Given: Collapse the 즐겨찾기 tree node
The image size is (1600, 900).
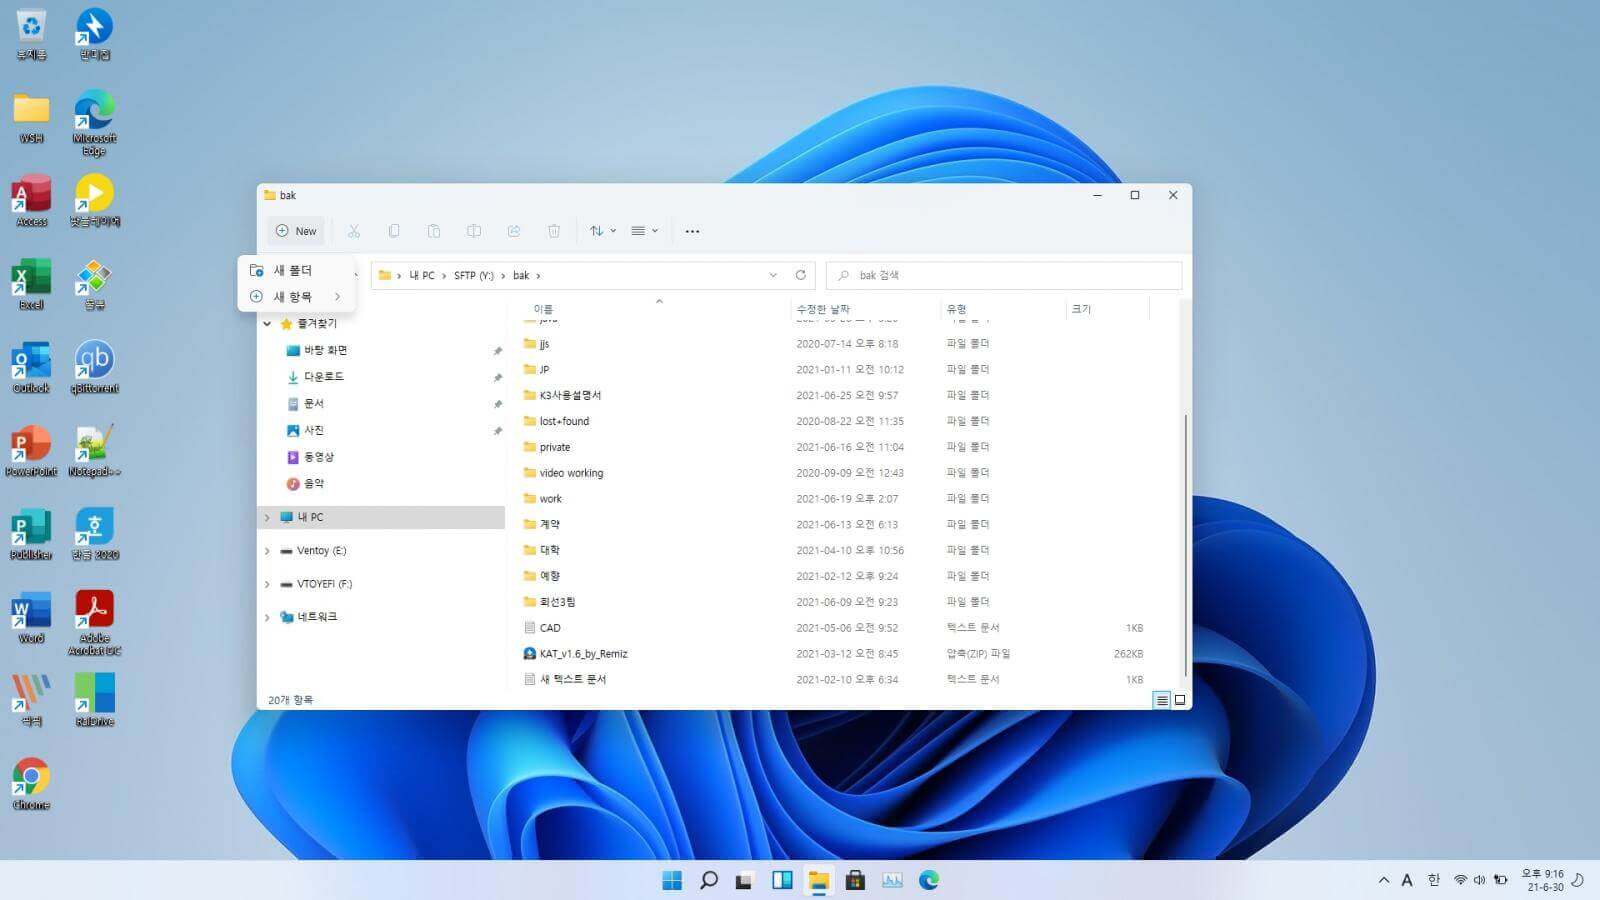Looking at the screenshot, I should coord(267,324).
